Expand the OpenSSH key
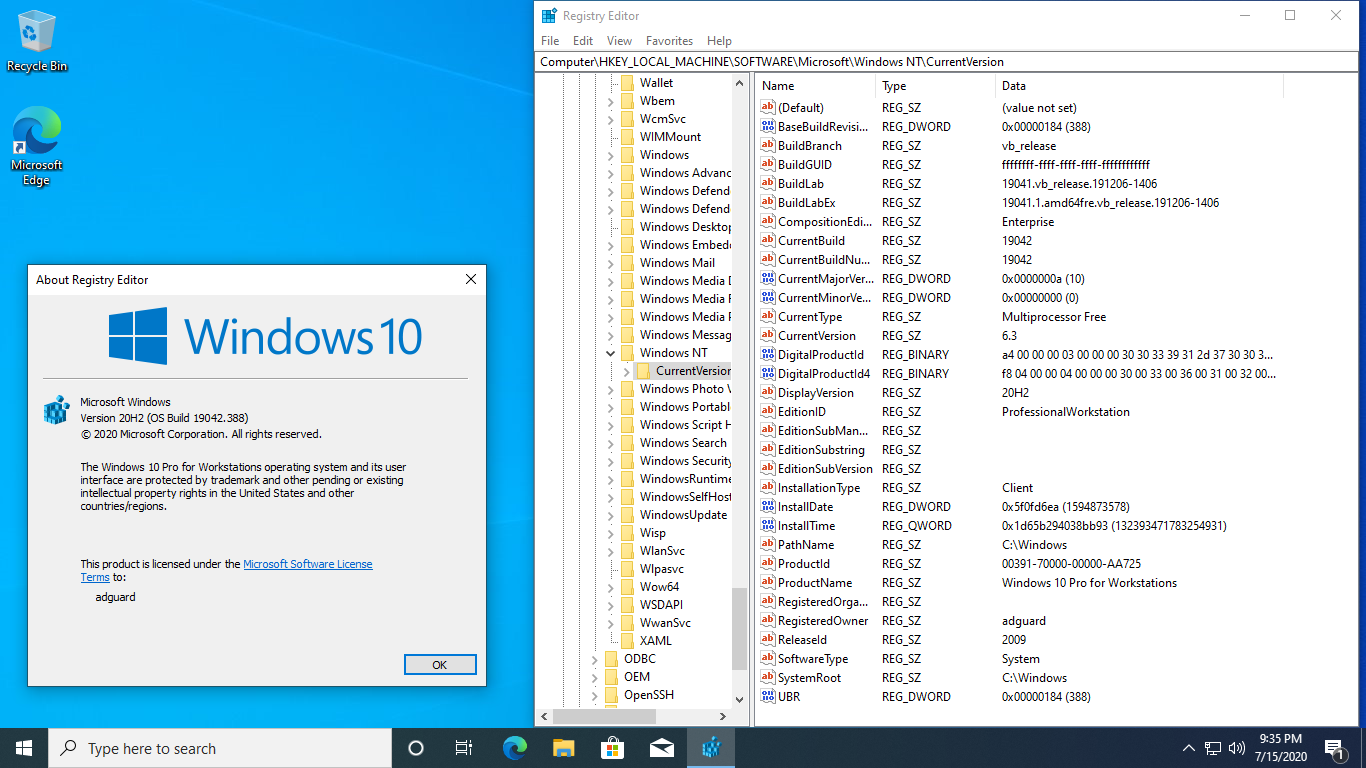 click(x=595, y=695)
